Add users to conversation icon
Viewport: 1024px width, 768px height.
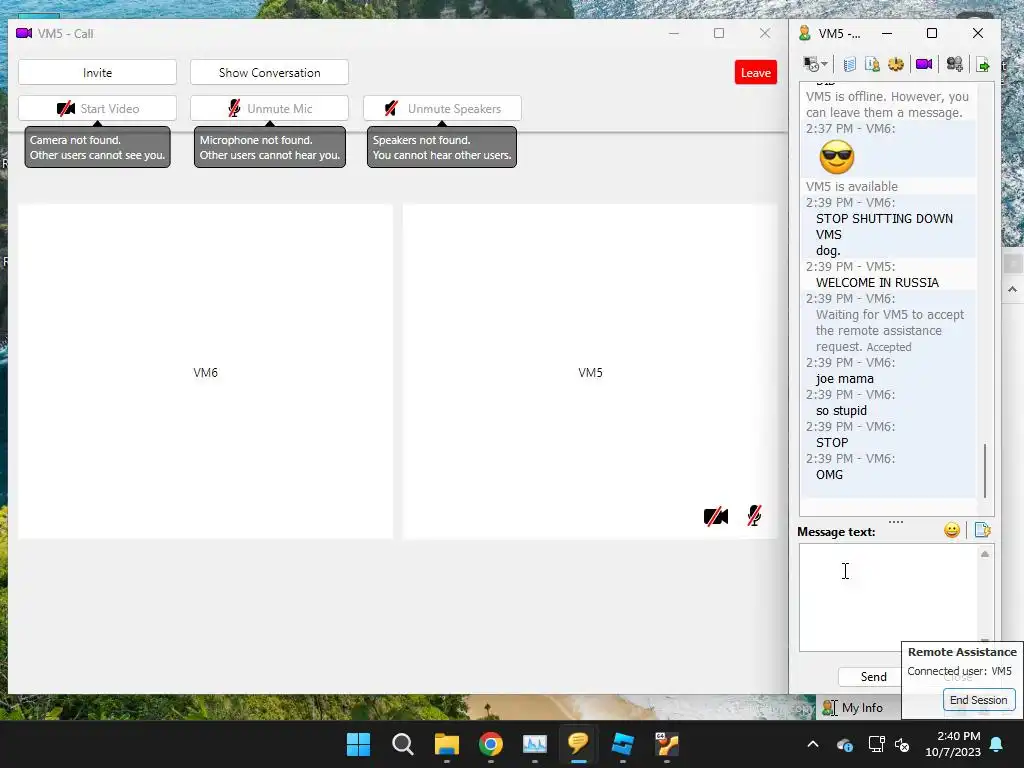click(x=954, y=64)
